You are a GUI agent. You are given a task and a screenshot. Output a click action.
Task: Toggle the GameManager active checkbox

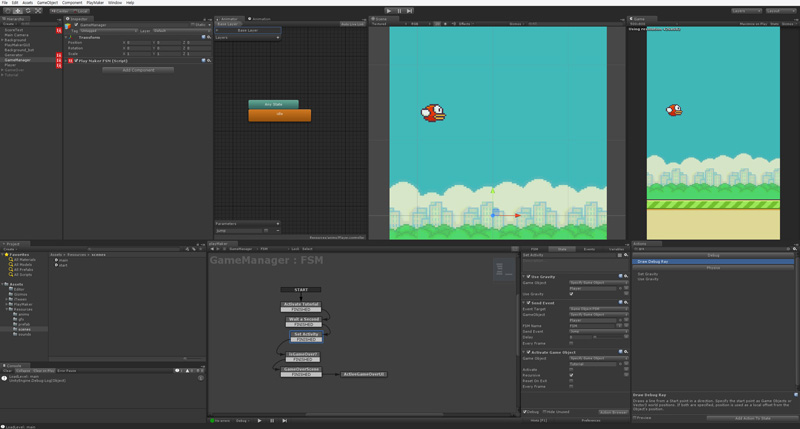pyautogui.click(x=76, y=24)
